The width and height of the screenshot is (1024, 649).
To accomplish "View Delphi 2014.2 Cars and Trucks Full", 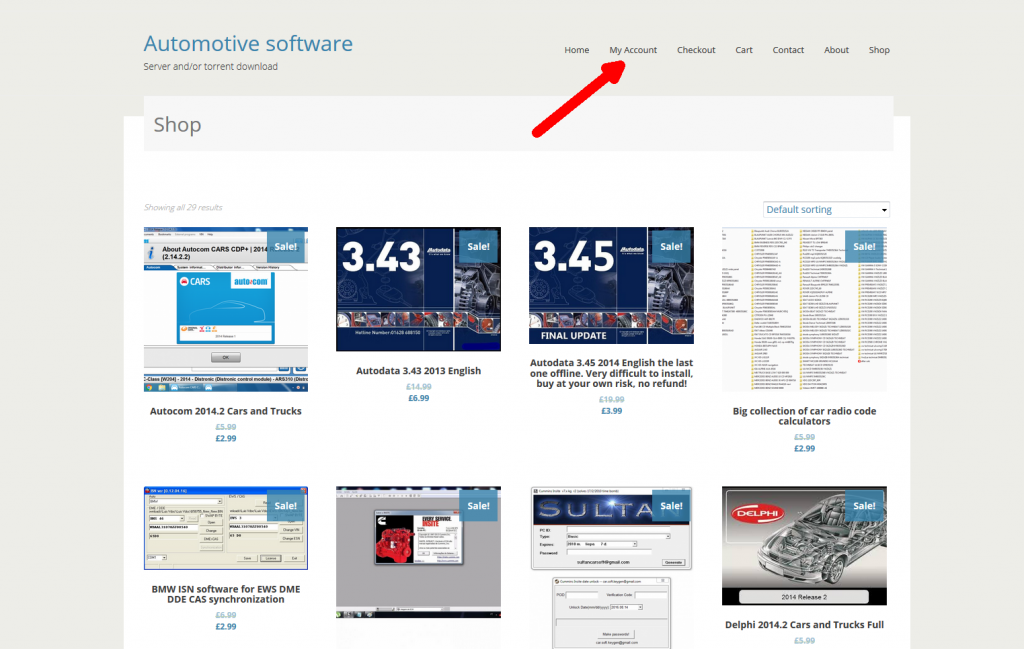I will (804, 623).
